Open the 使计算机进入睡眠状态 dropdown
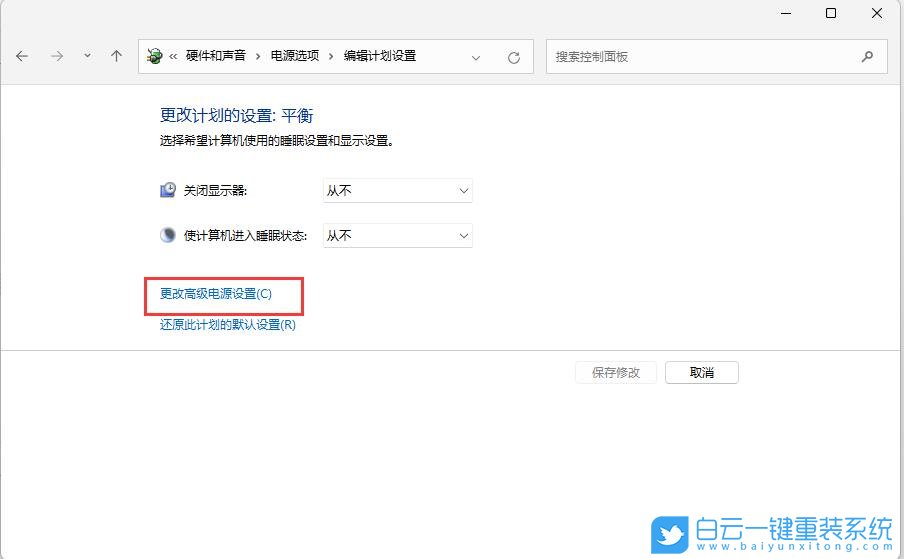904x559 pixels. (x=398, y=236)
